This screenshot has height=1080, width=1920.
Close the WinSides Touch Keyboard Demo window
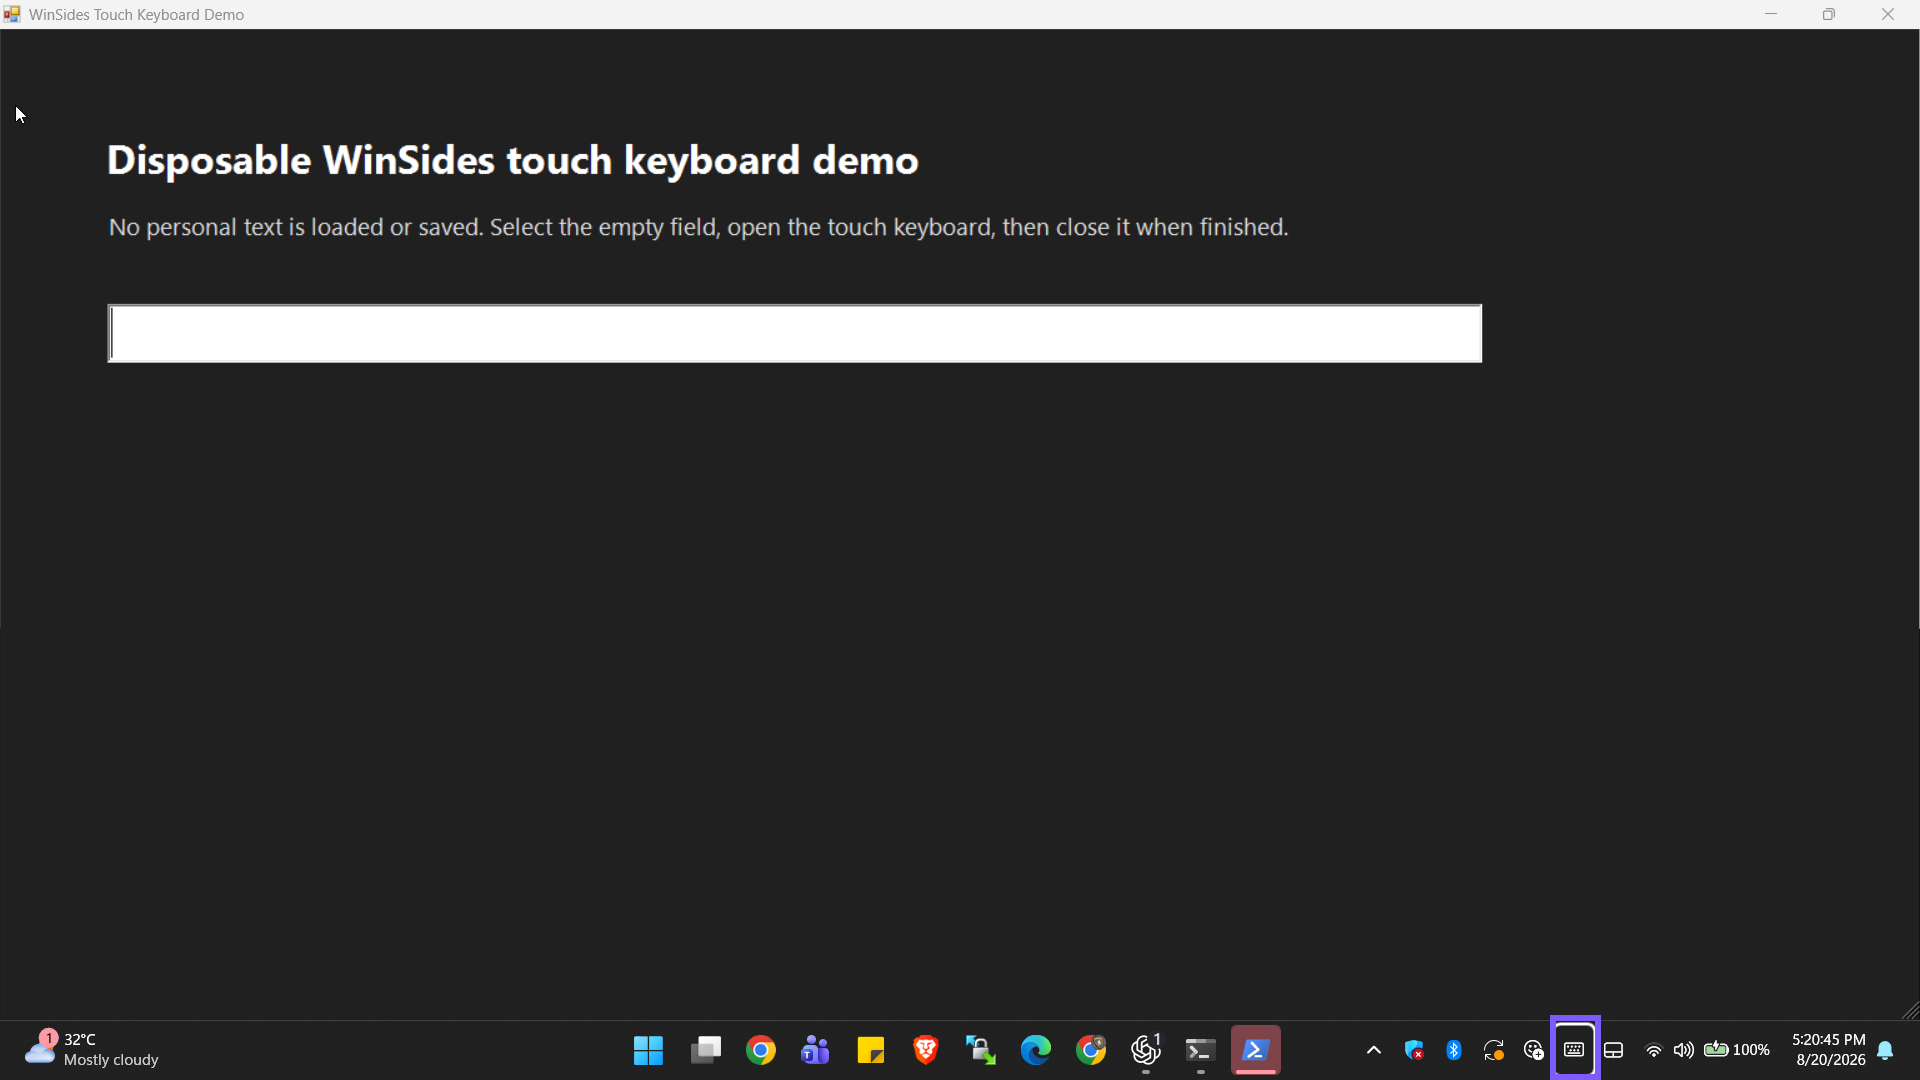(1888, 14)
